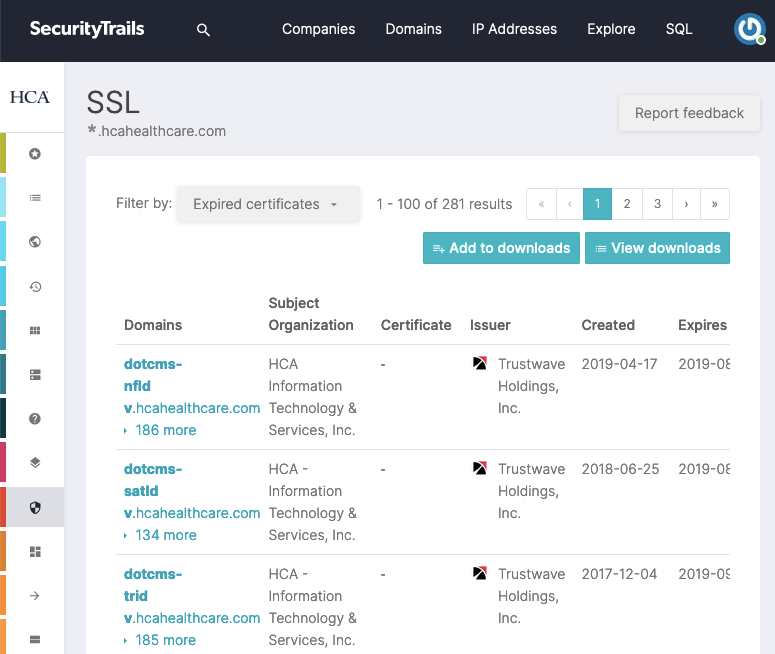
Task: Open the search magnifier in the top bar
Action: tap(203, 30)
